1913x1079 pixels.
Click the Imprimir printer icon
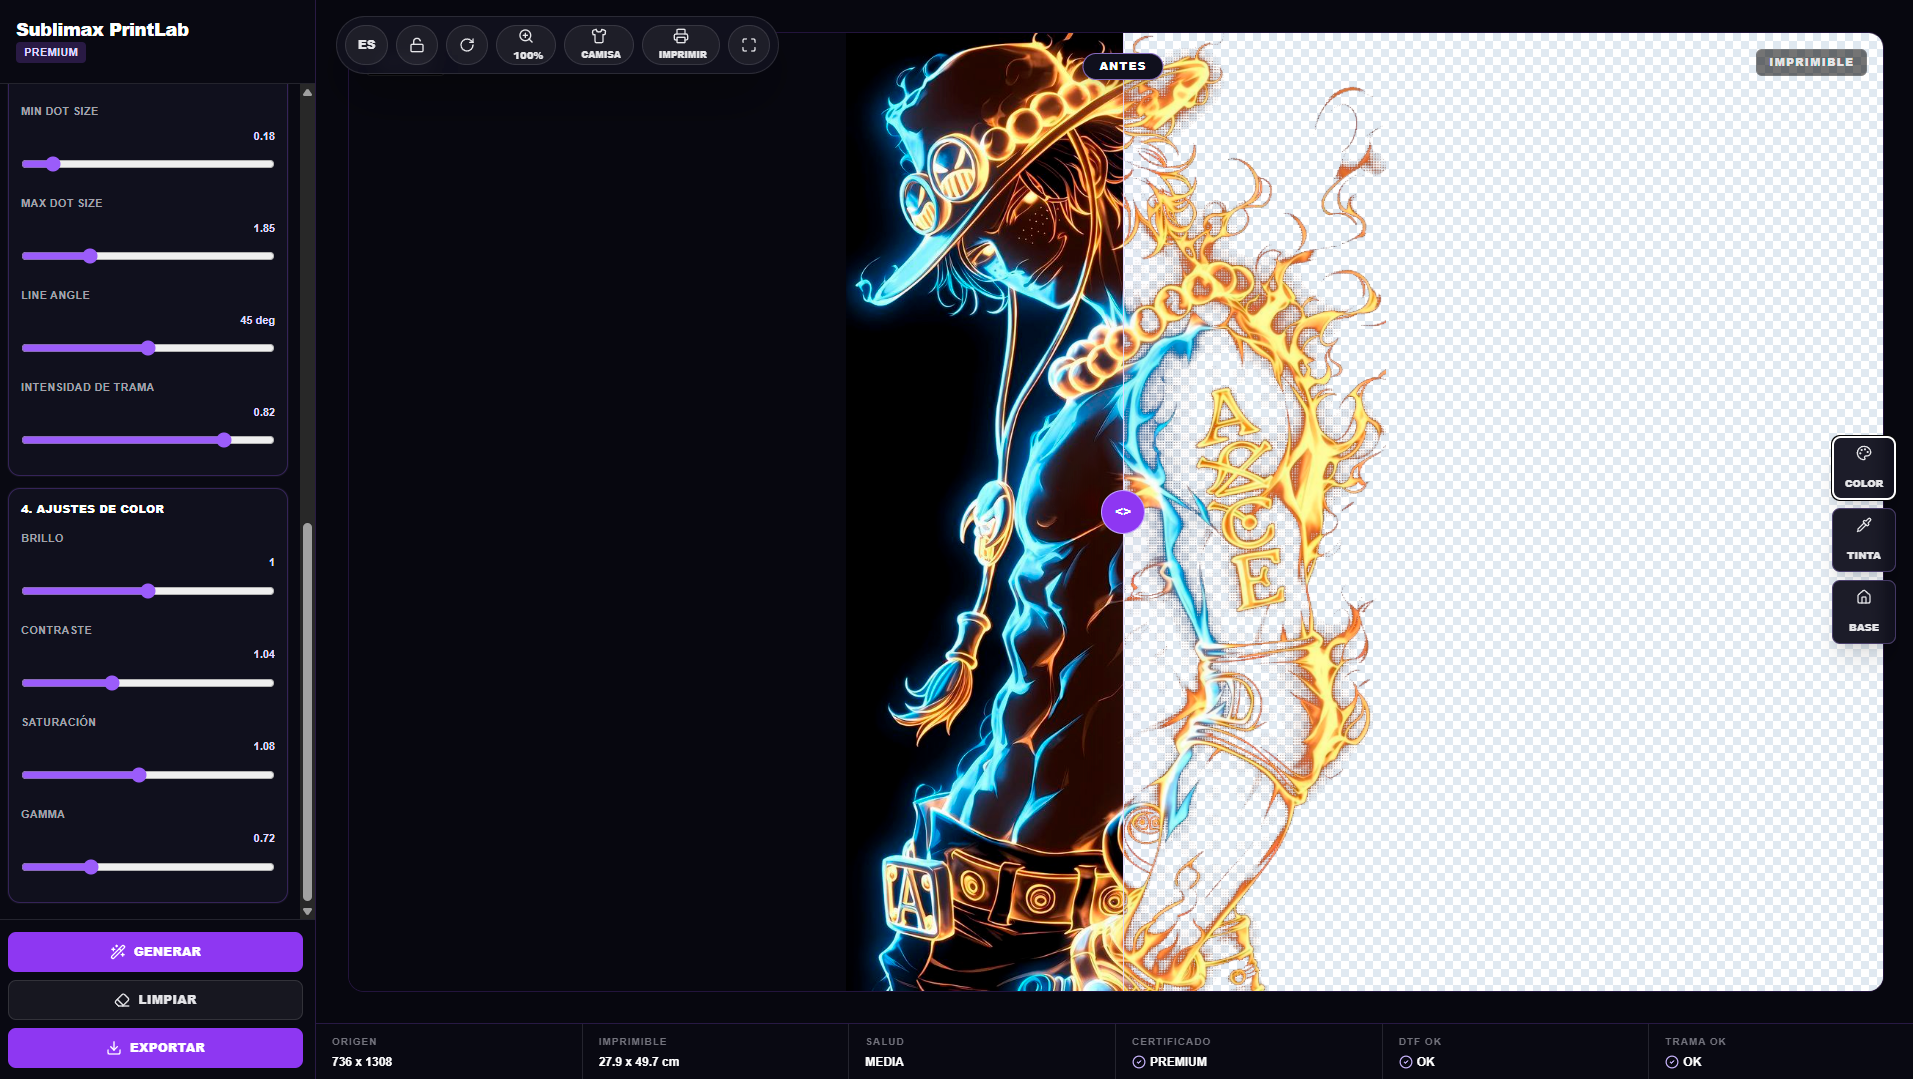681,45
